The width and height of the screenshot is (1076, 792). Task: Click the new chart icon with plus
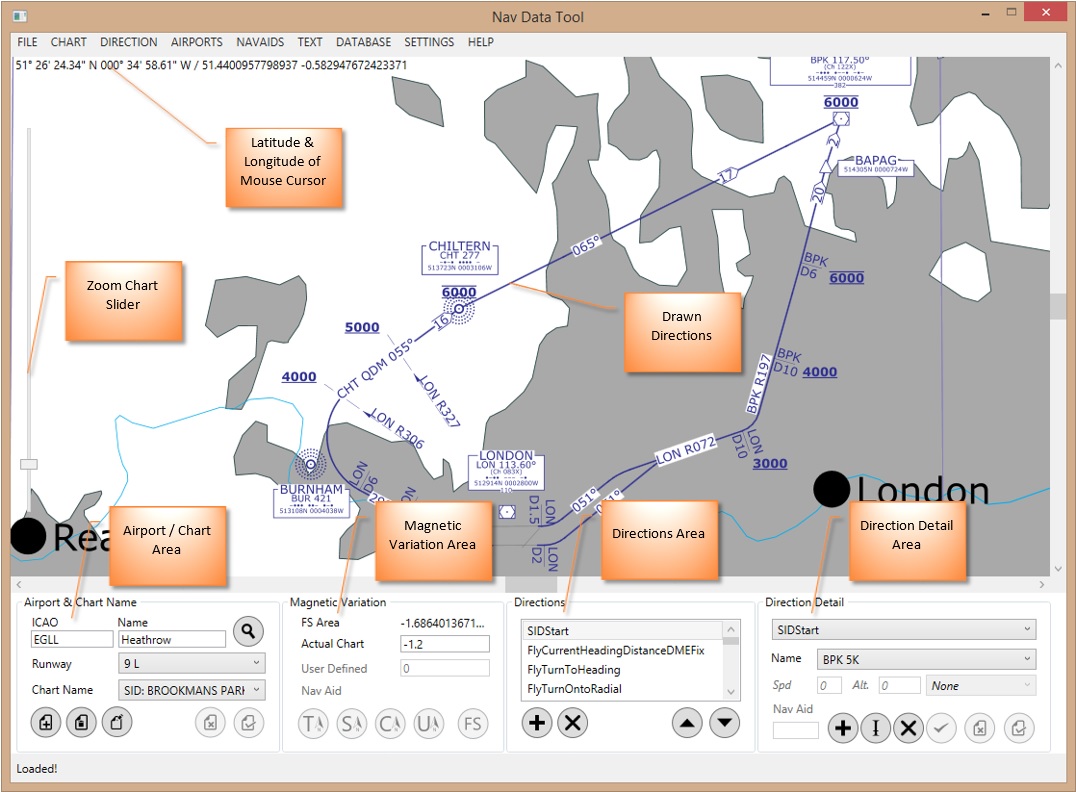[46, 722]
